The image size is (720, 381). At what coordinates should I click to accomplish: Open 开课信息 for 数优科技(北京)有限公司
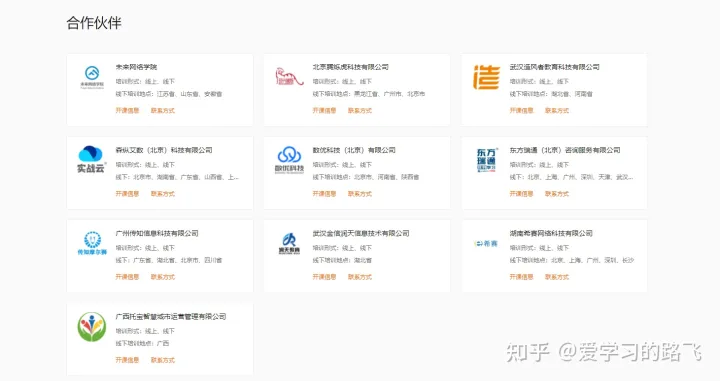tap(324, 194)
